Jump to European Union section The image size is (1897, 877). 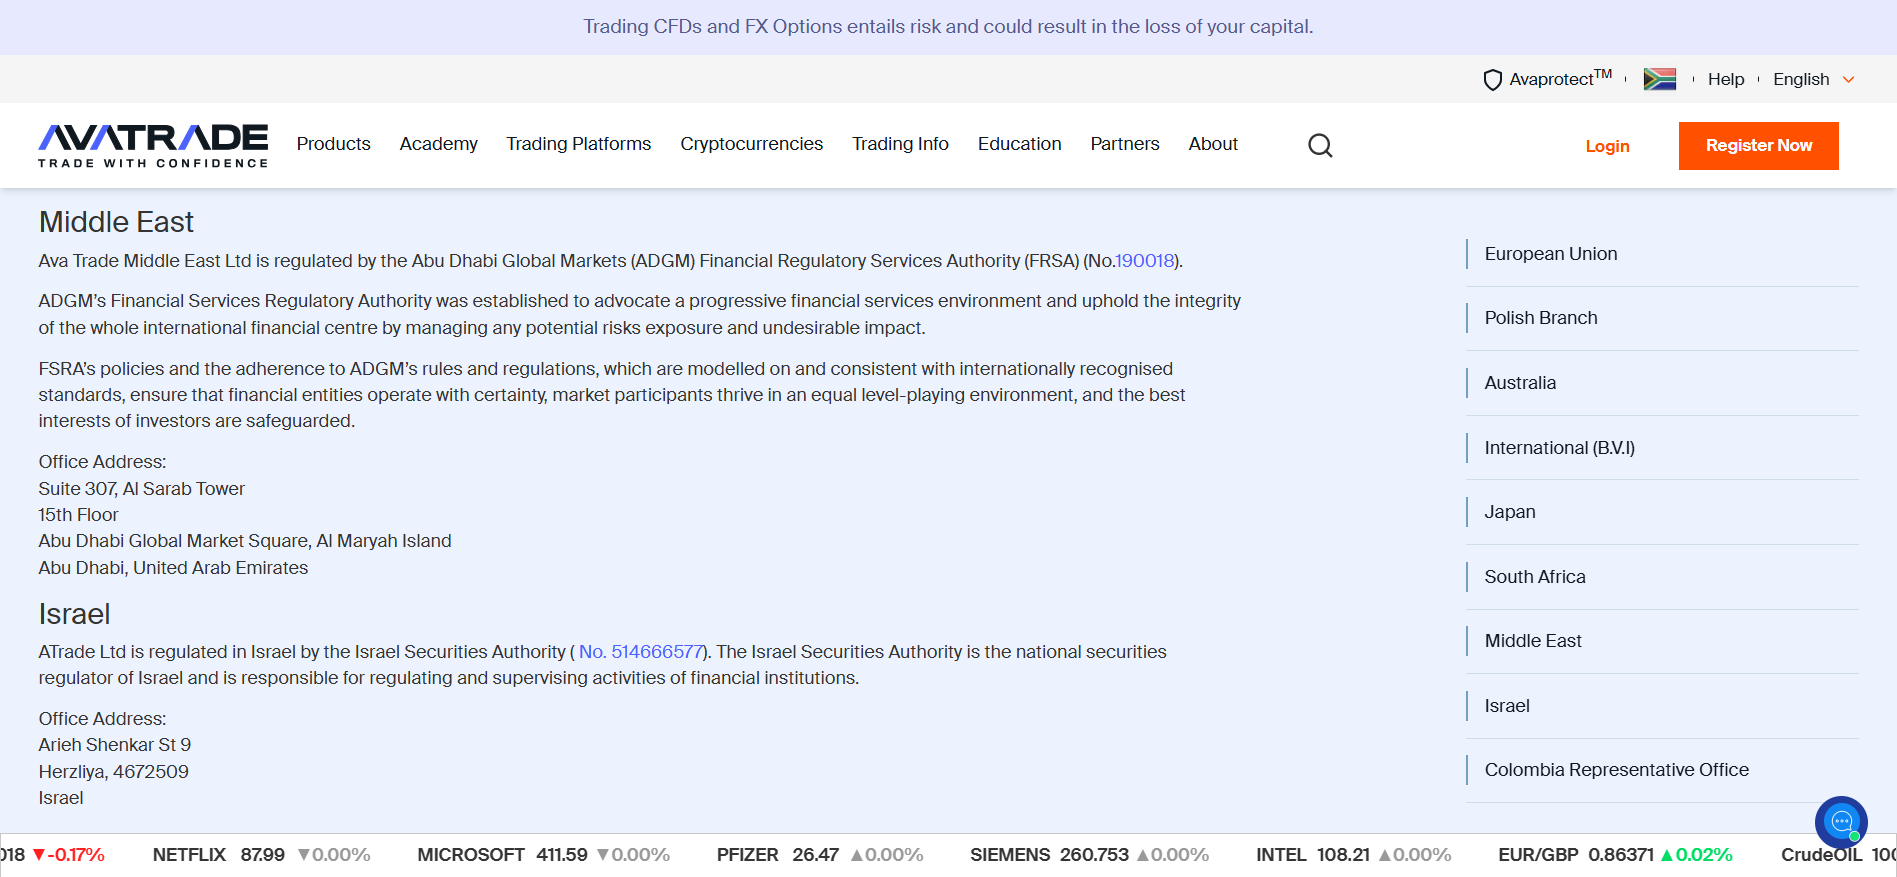point(1551,254)
